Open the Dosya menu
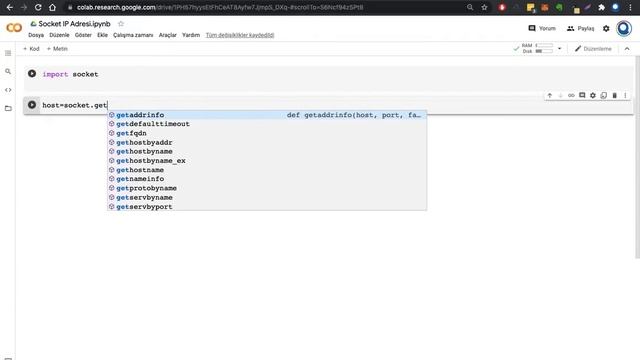The height and width of the screenshot is (360, 640). tap(36, 35)
